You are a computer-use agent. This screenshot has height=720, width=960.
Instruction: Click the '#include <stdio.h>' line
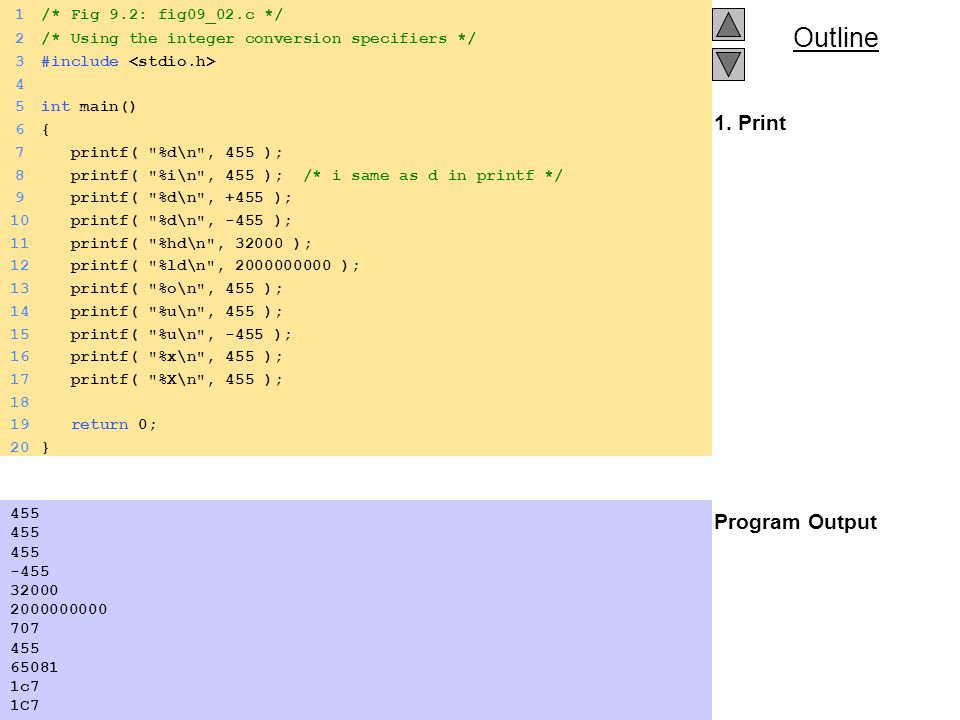pos(129,62)
